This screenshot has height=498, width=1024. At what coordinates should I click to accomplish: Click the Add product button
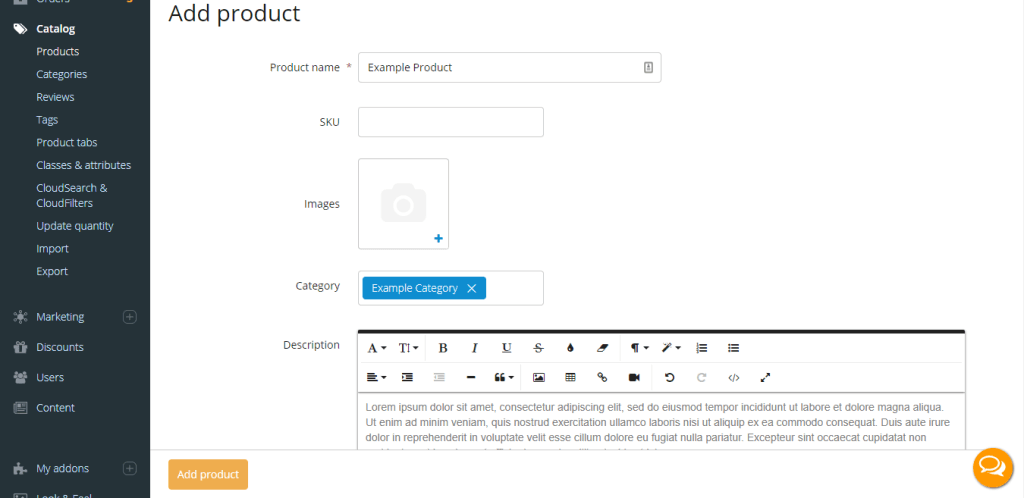coord(208,475)
